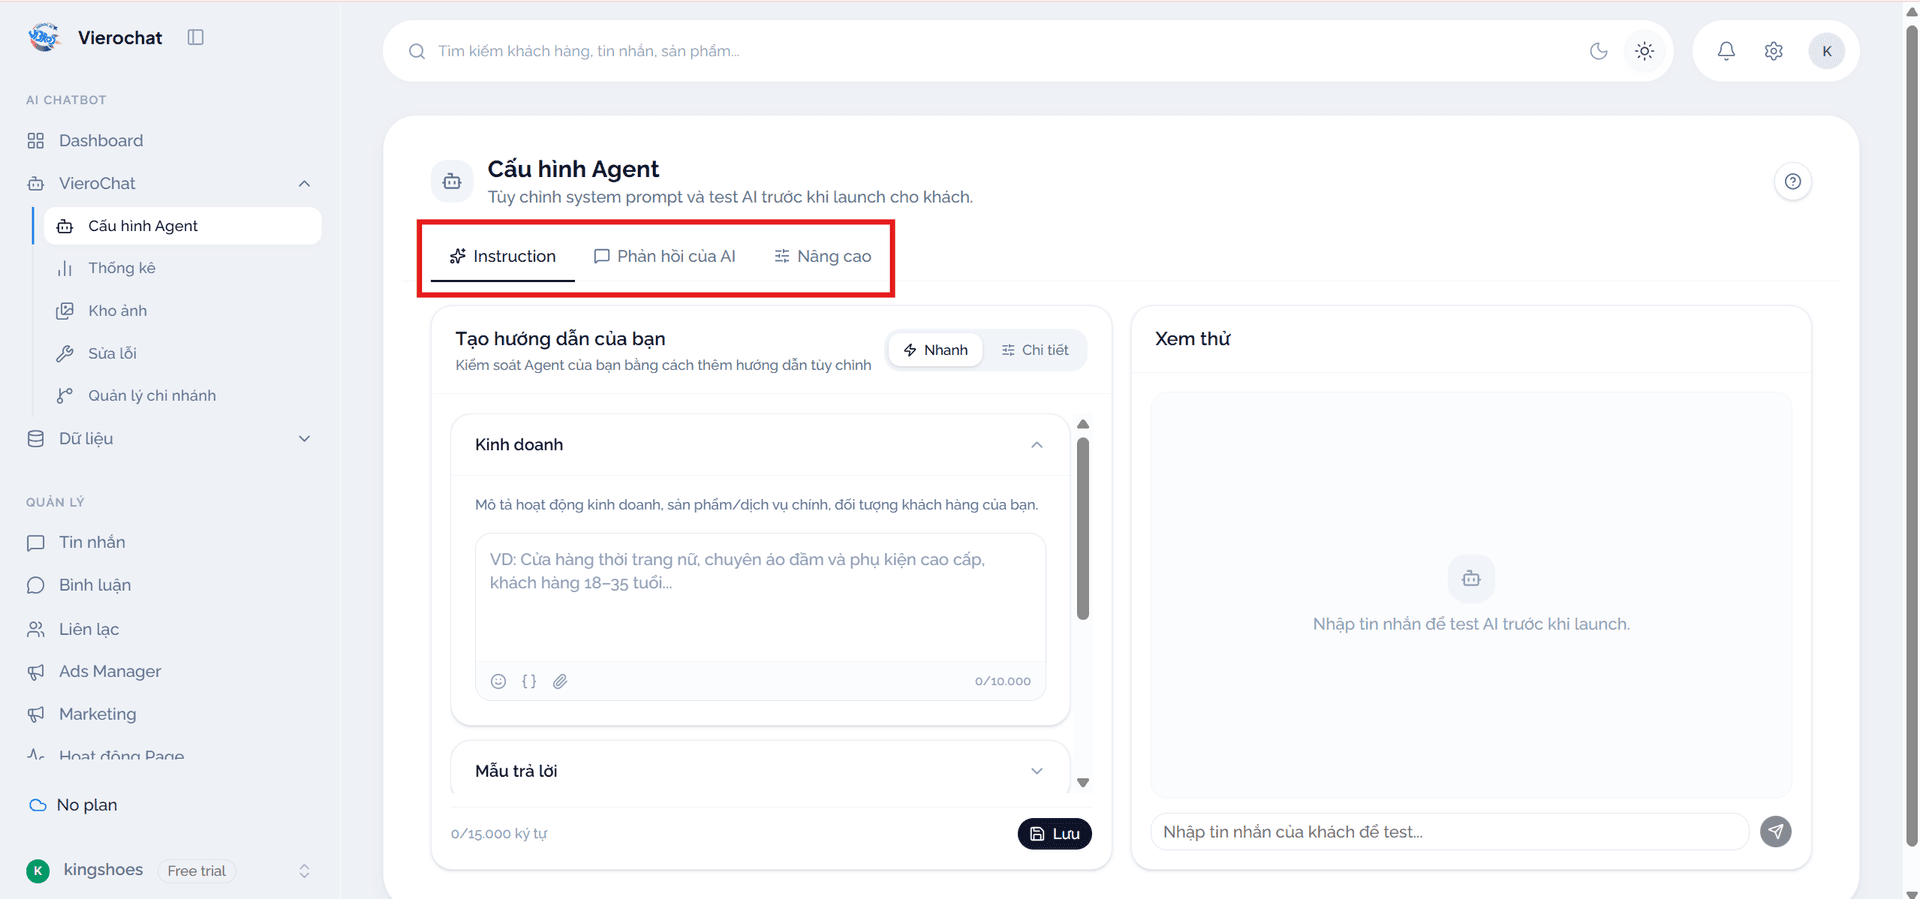Expand the Mẫu trả lời section
The image size is (1920, 899).
(x=1037, y=771)
